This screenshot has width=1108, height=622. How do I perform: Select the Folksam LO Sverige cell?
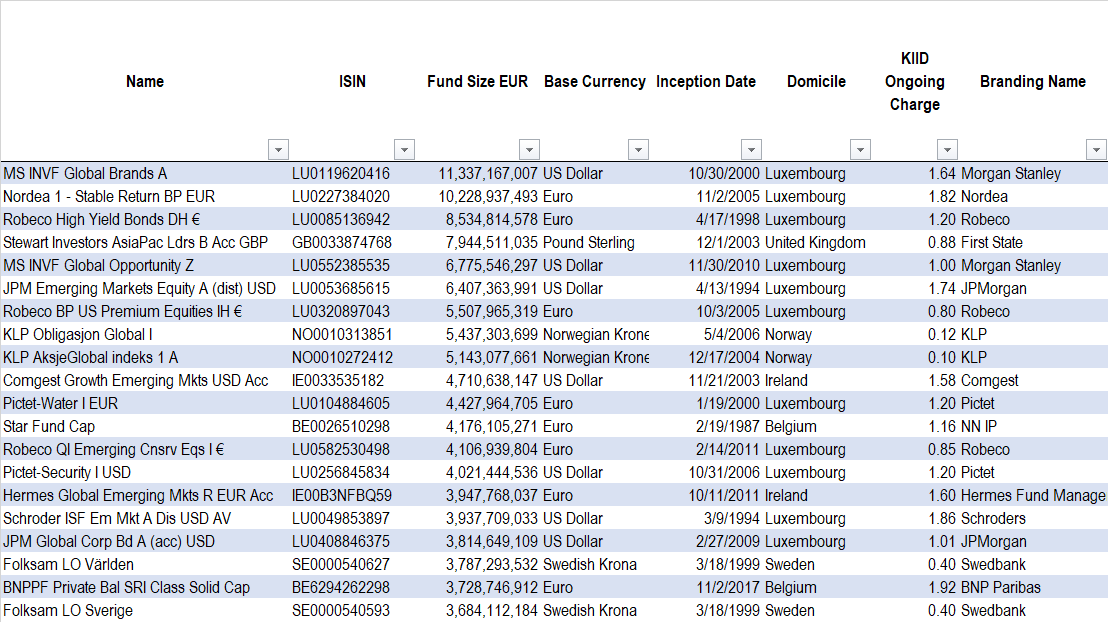pyautogui.click(x=68, y=611)
